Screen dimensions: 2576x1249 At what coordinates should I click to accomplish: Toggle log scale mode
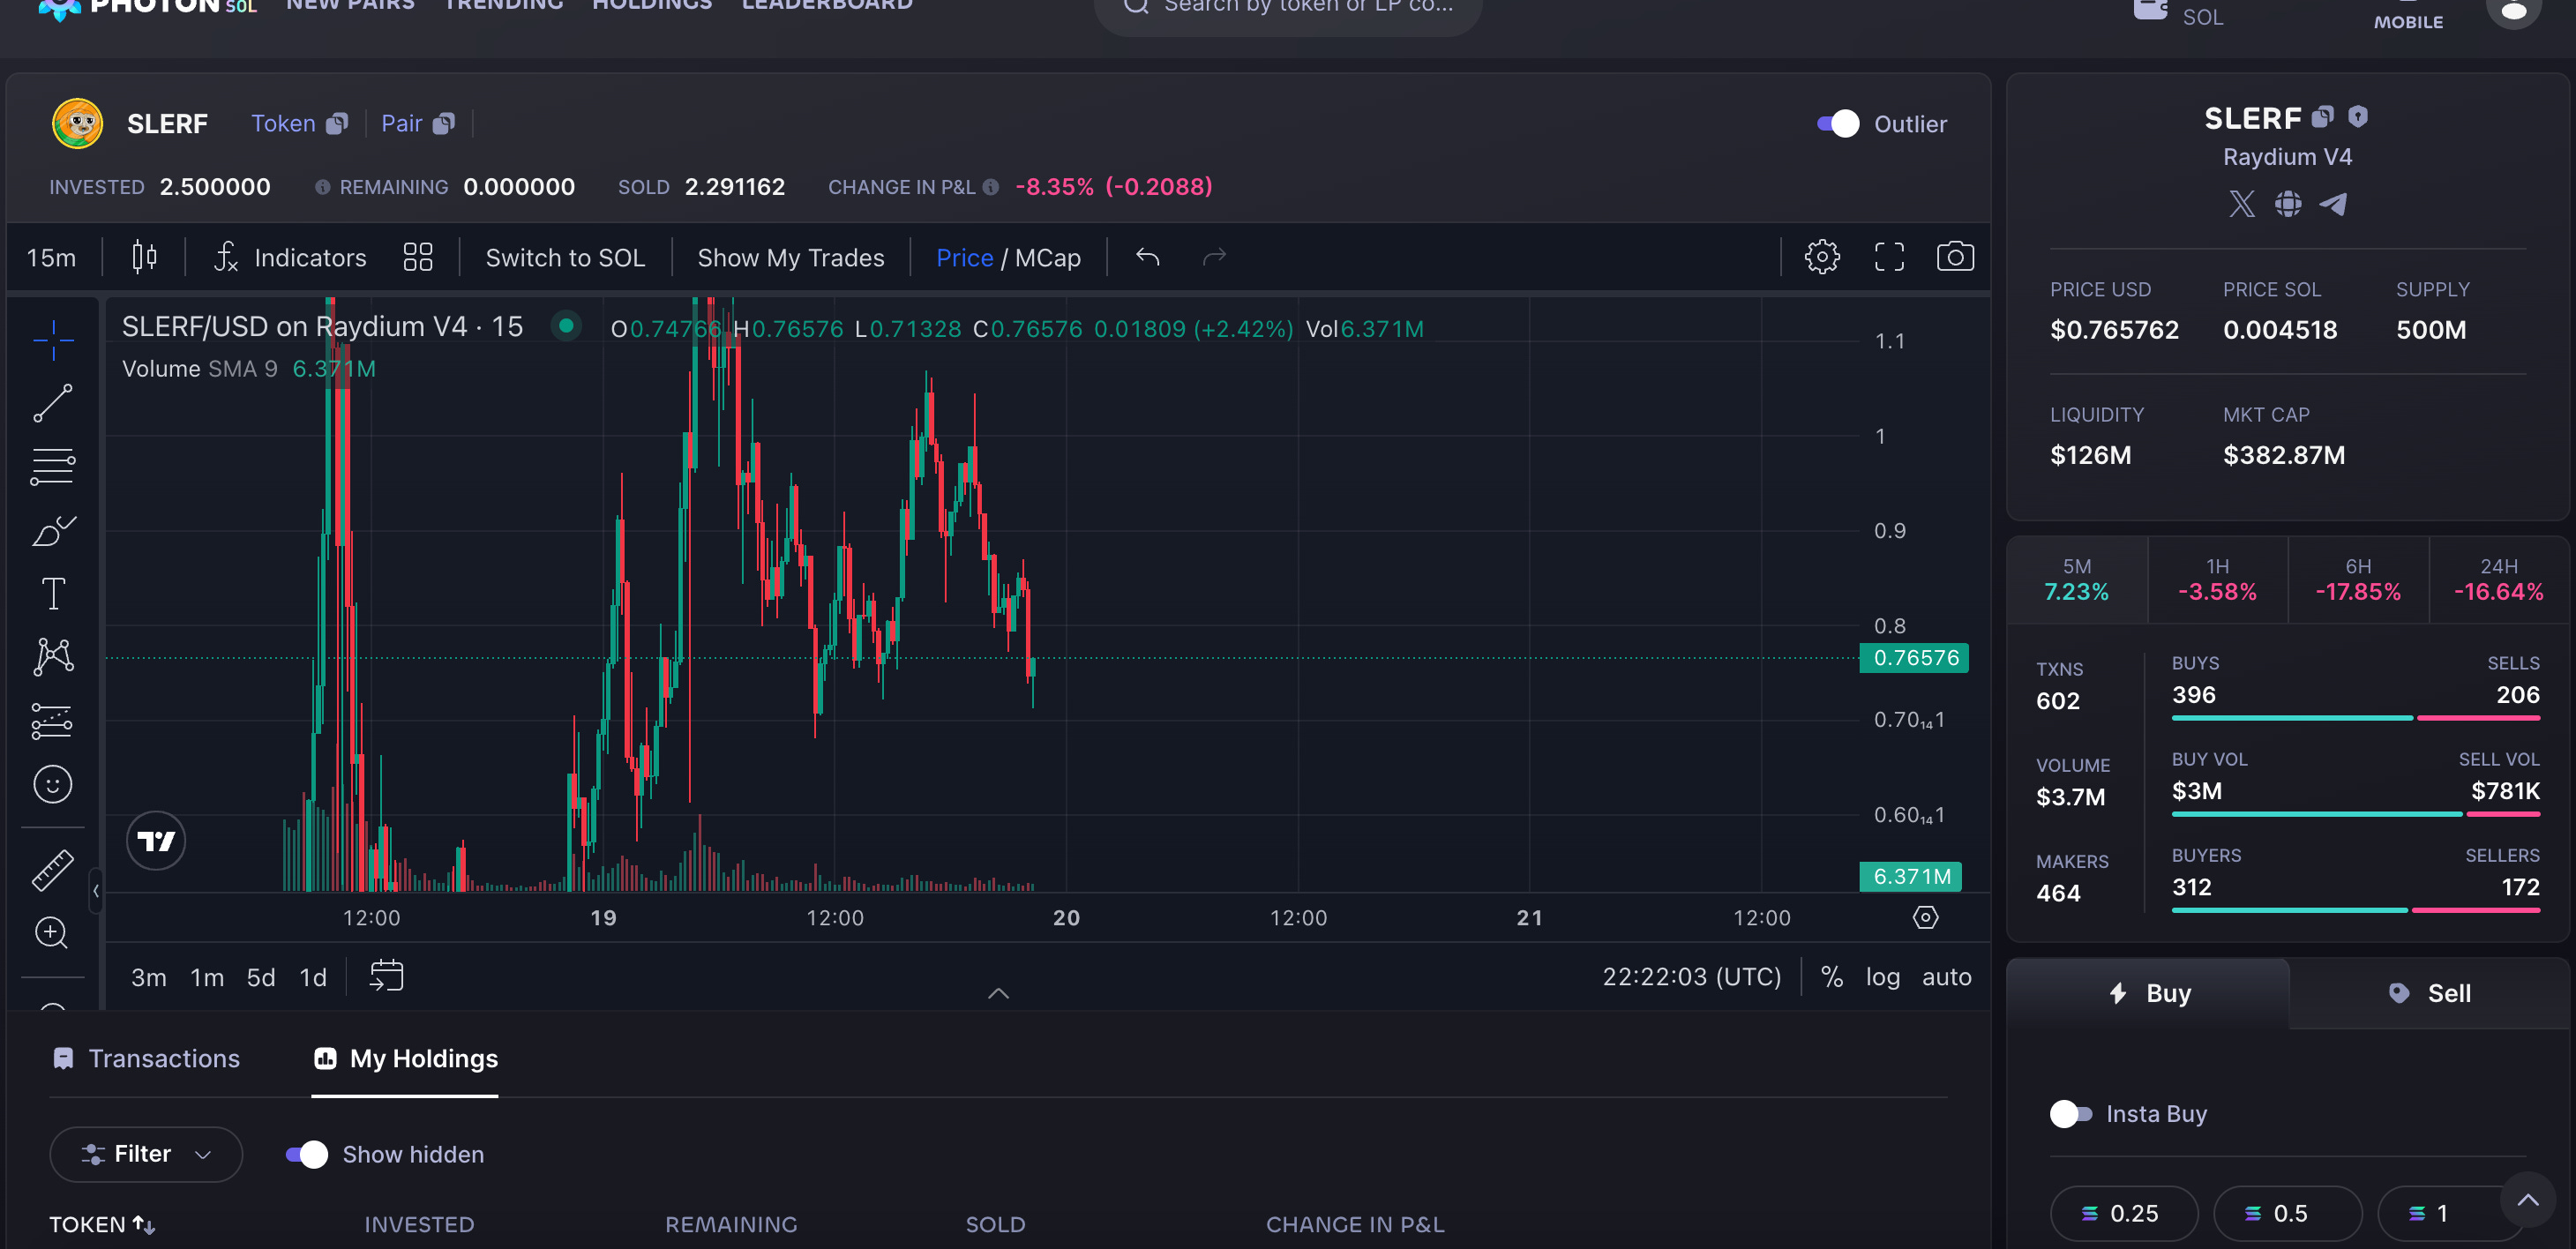click(x=1882, y=976)
